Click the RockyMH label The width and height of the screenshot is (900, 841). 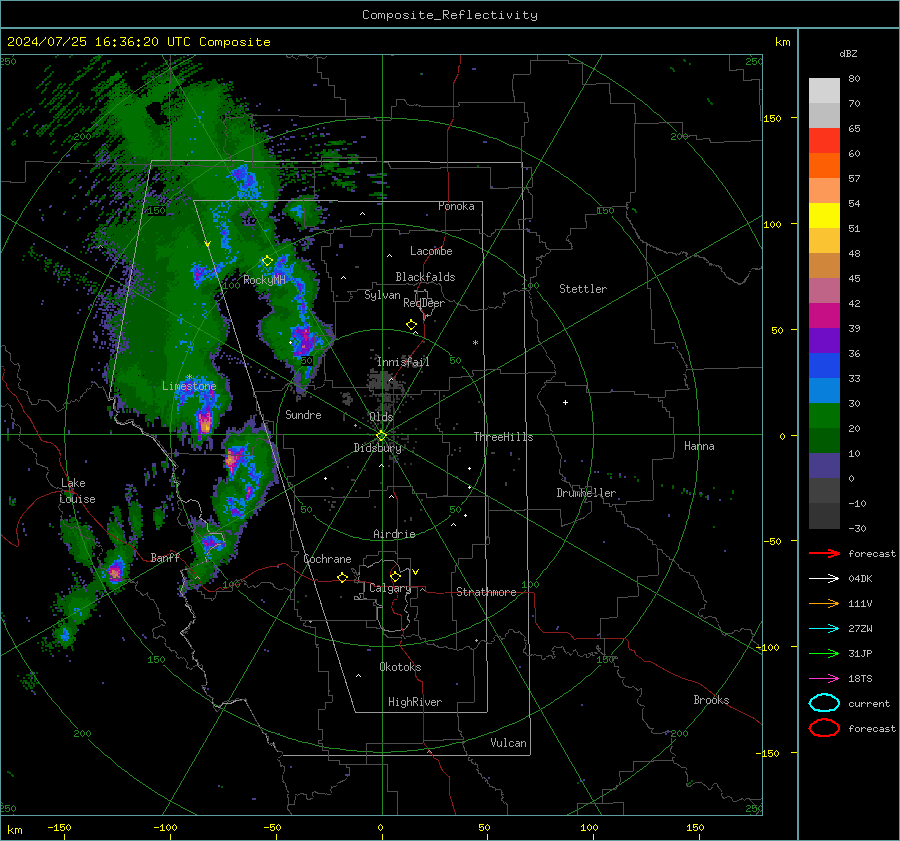coord(264,280)
